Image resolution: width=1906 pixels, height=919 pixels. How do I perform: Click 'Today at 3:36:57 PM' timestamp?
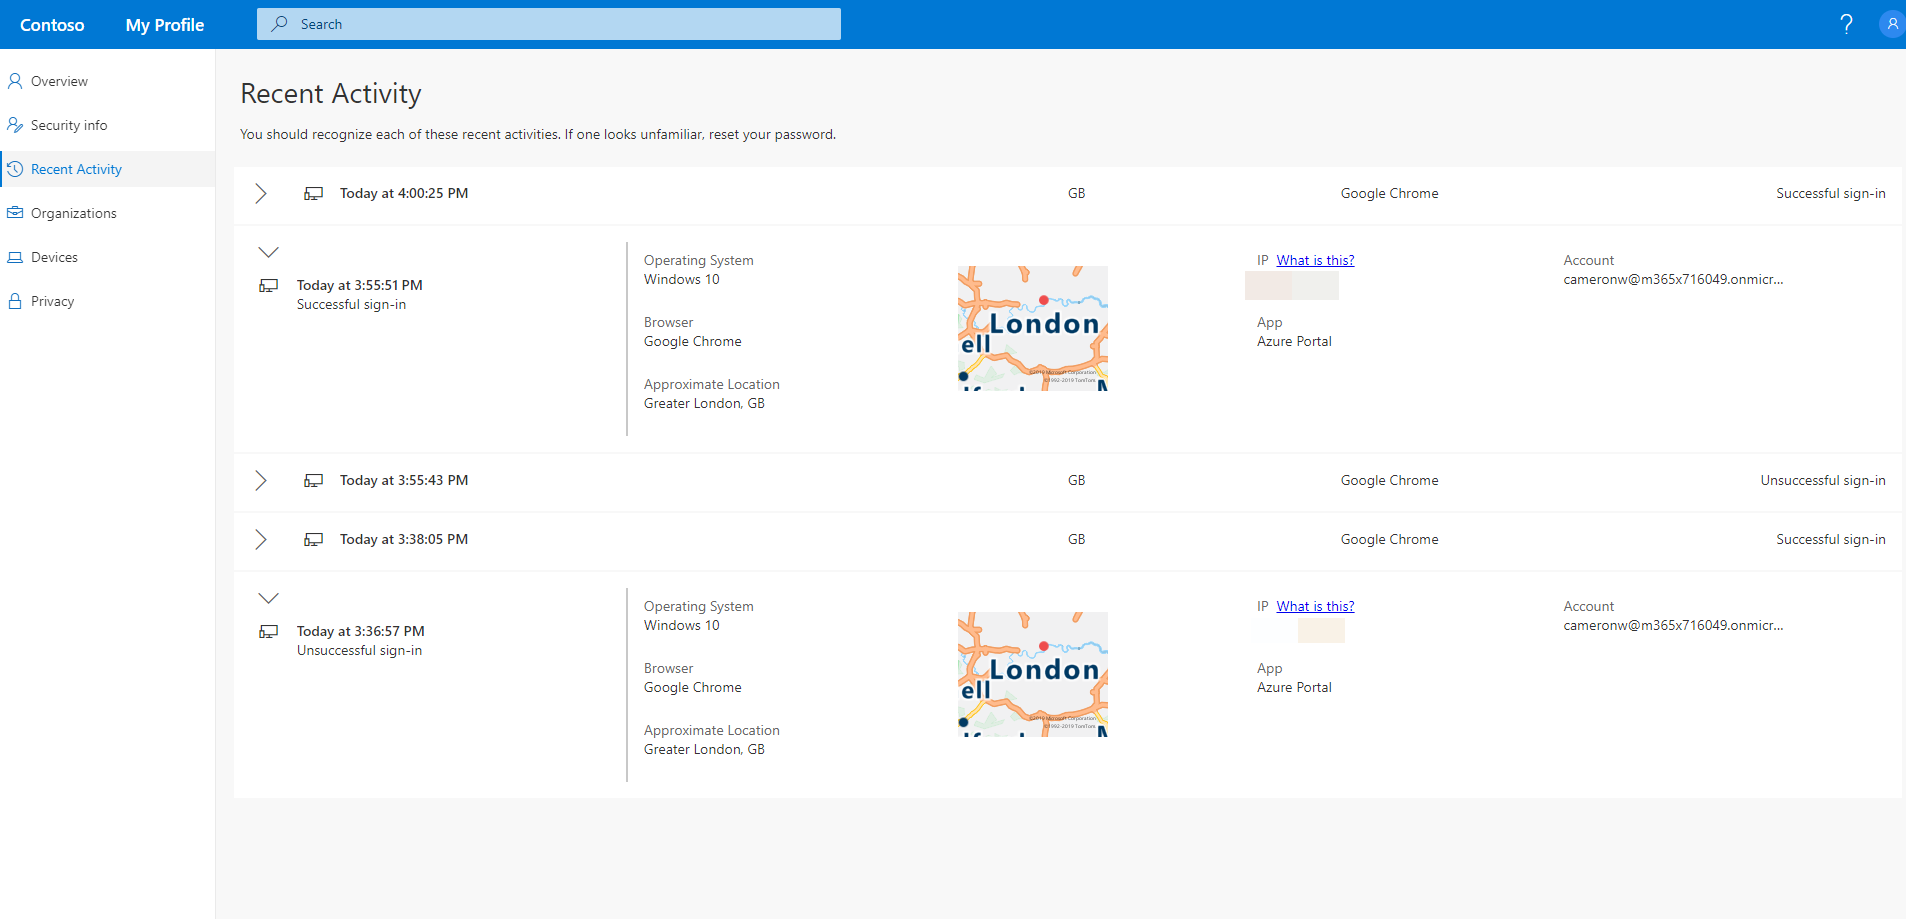tap(361, 631)
